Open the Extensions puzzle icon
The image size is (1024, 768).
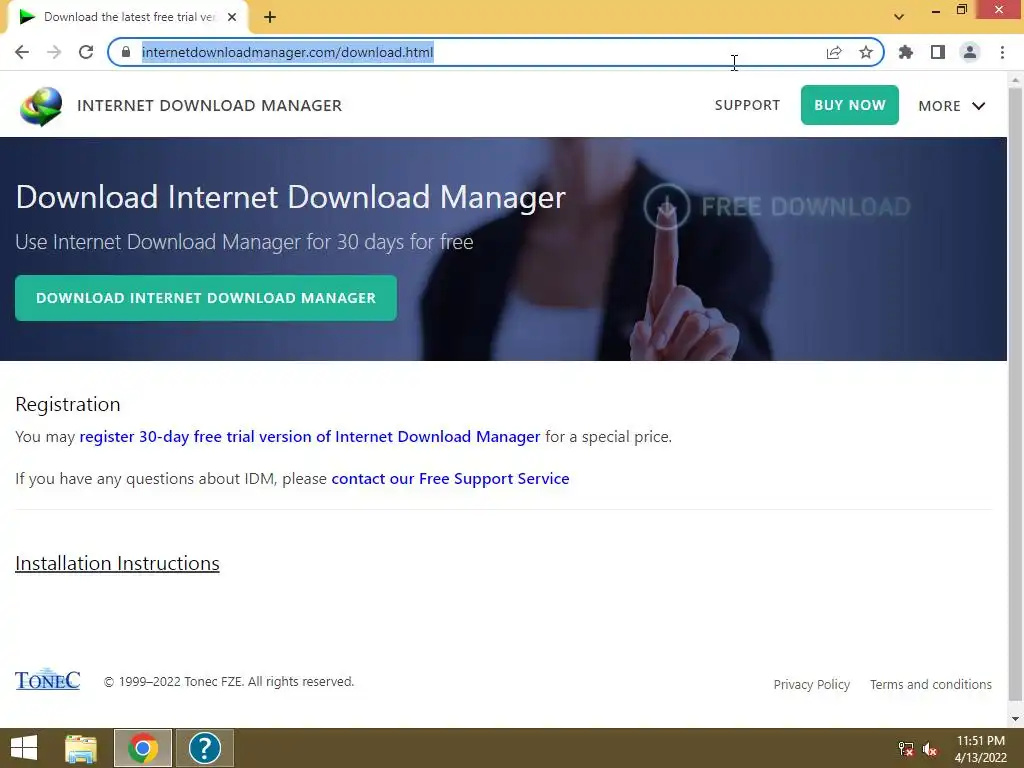pos(906,52)
